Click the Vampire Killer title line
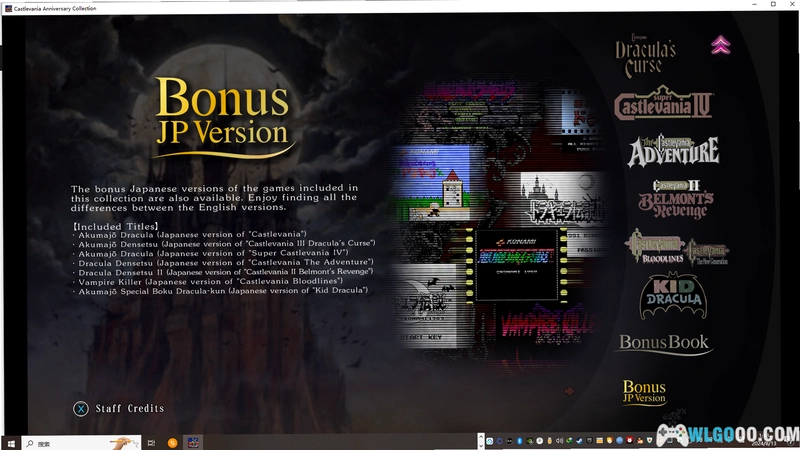The height and width of the screenshot is (450, 800). point(210,281)
